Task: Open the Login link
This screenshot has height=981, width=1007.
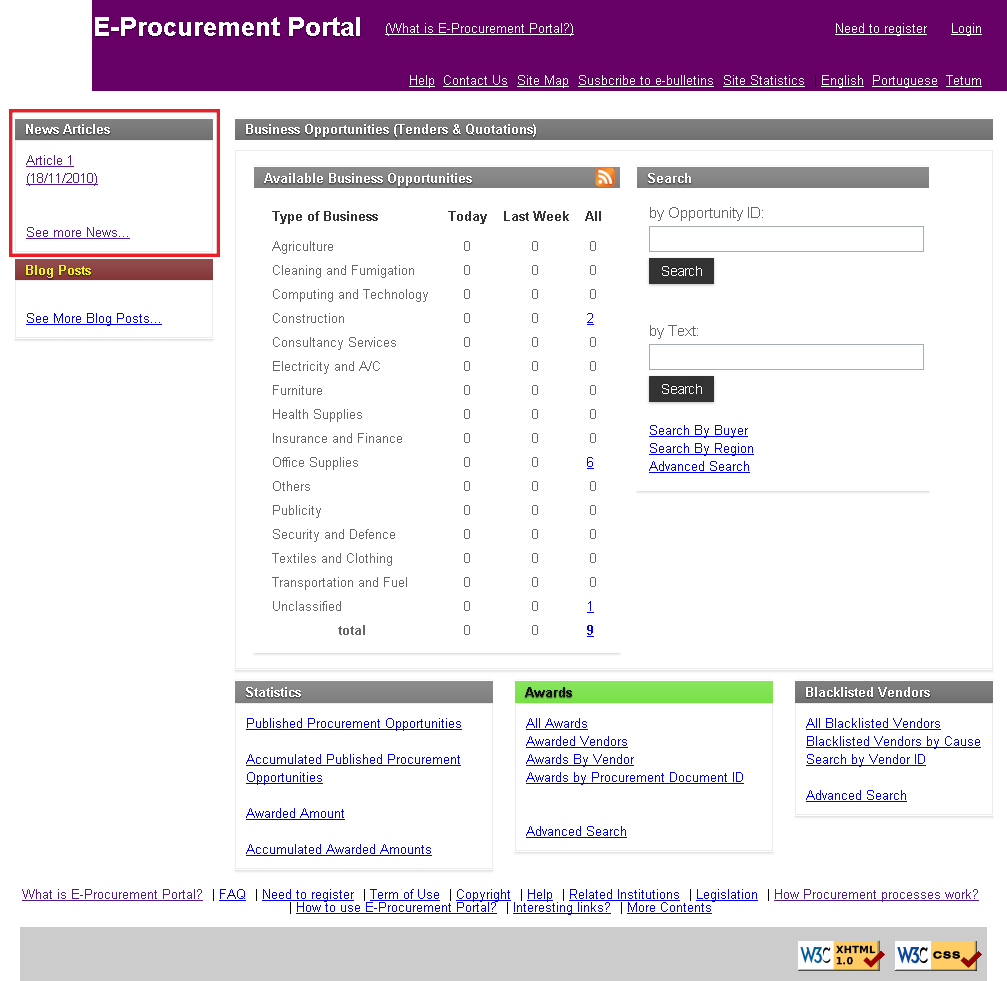Action: click(965, 29)
